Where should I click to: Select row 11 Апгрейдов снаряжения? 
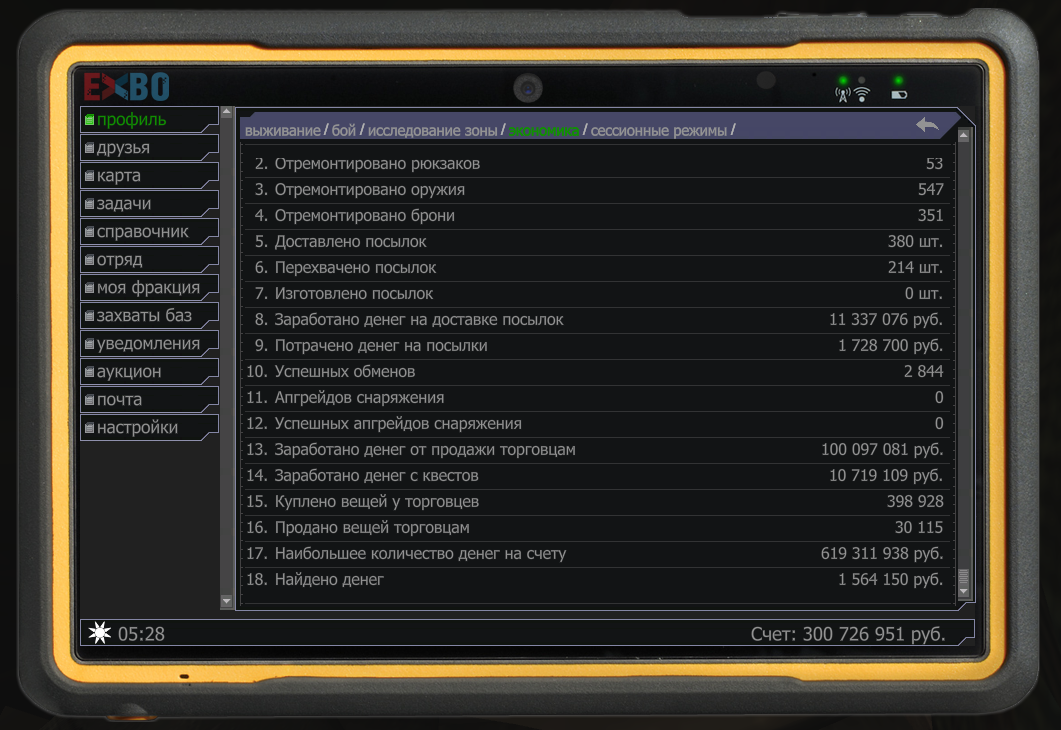pos(596,398)
